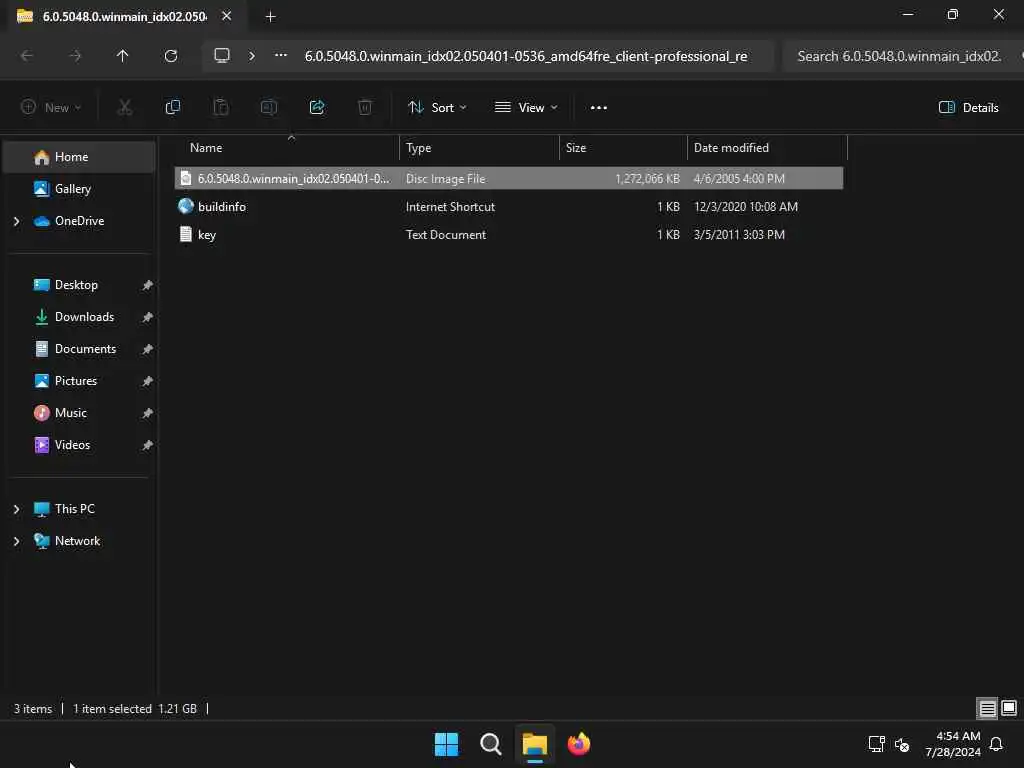Go back using the Back arrow

coord(27,56)
